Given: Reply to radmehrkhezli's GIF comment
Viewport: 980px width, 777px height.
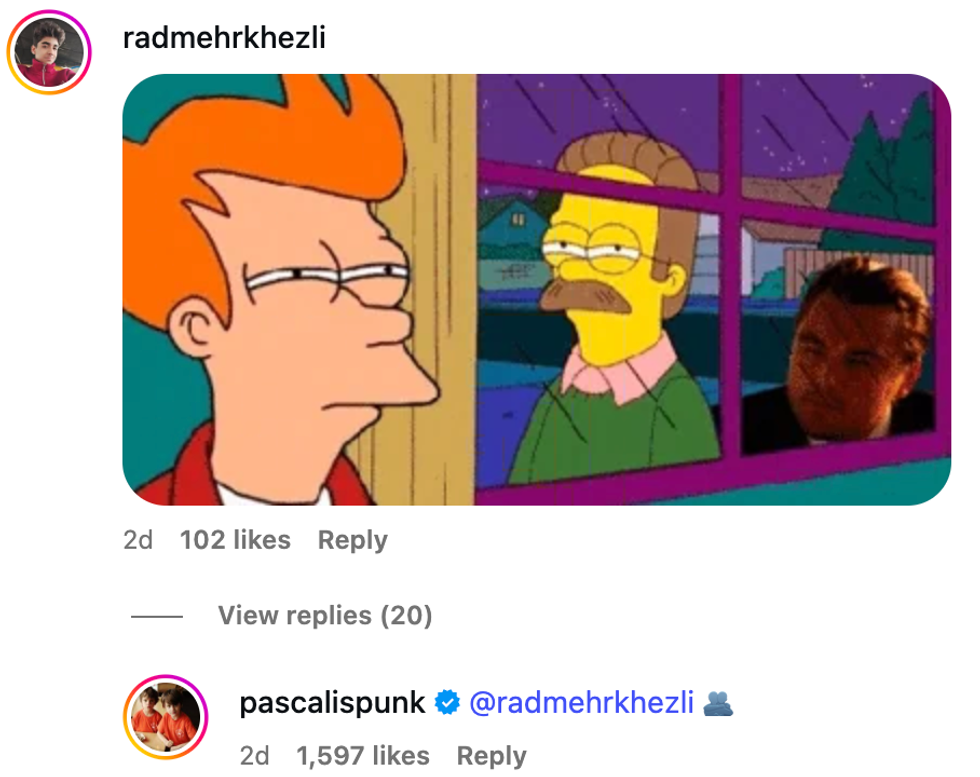Looking at the screenshot, I should point(352,541).
